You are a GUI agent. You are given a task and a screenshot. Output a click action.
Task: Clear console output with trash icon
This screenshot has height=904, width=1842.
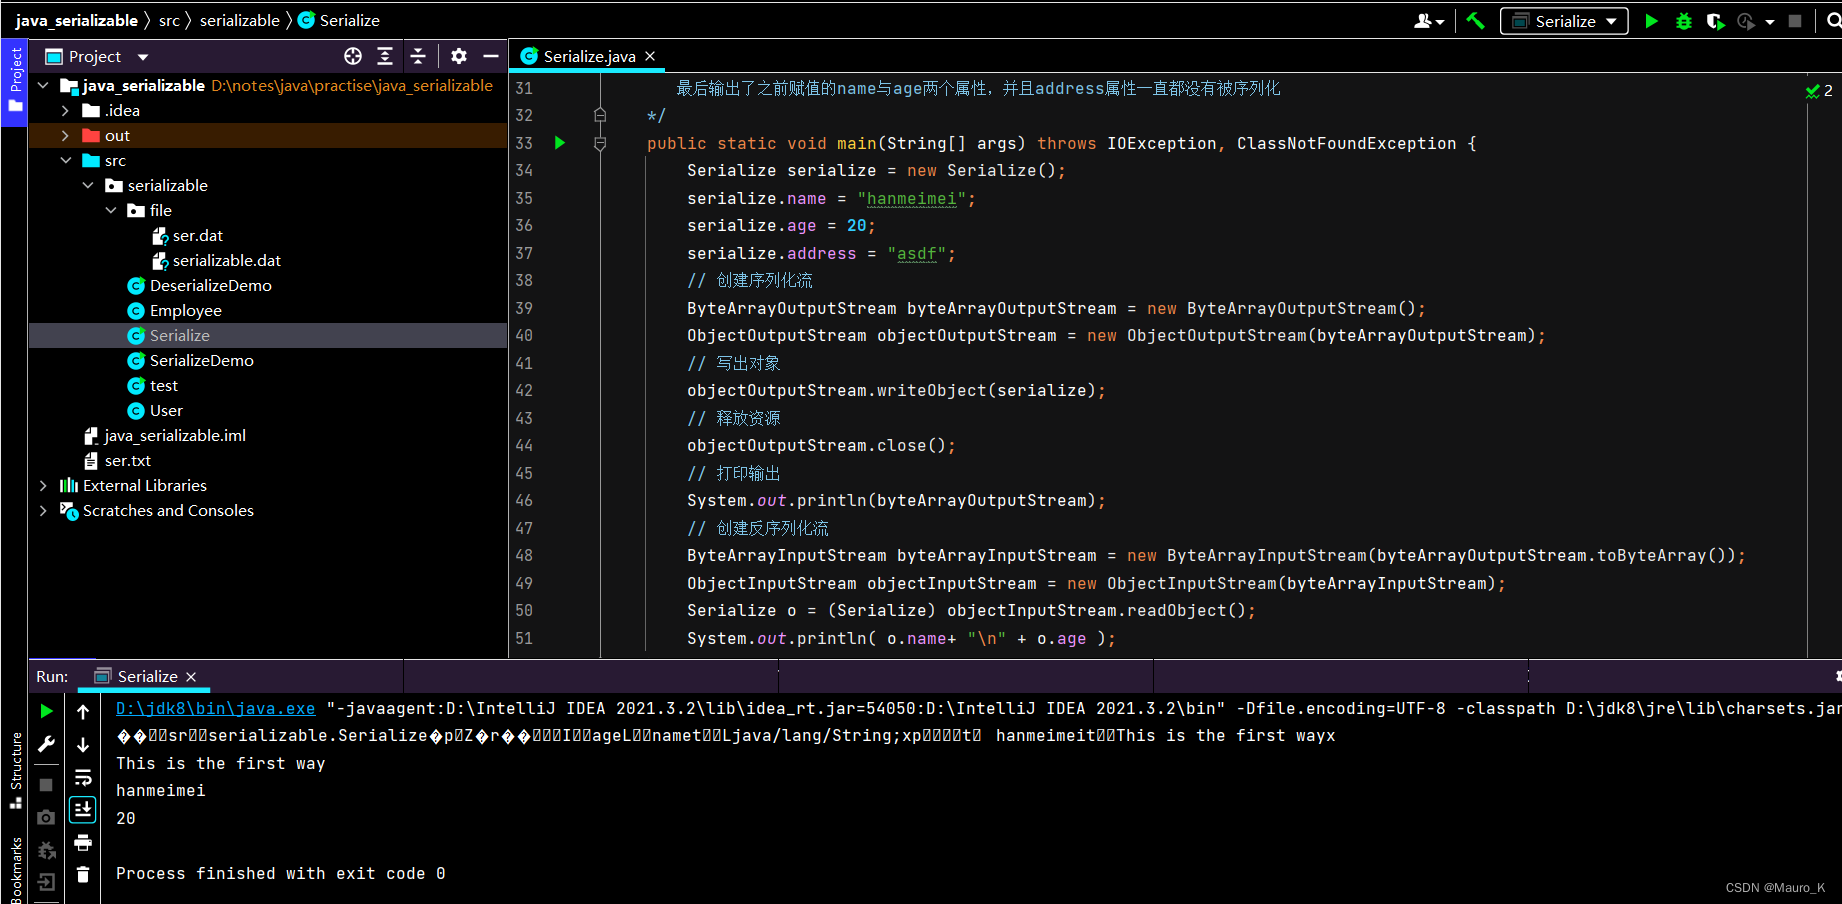(83, 874)
